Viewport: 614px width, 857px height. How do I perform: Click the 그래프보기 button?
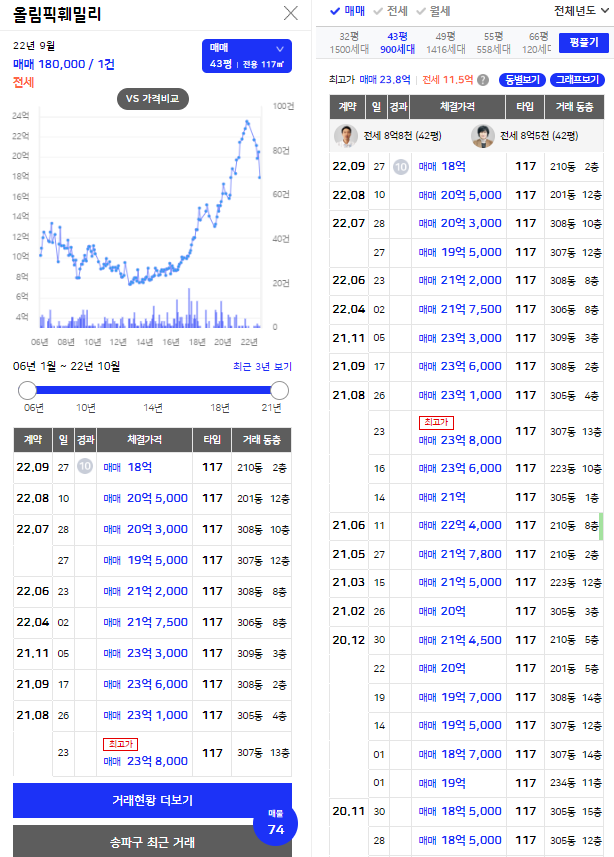[577, 80]
